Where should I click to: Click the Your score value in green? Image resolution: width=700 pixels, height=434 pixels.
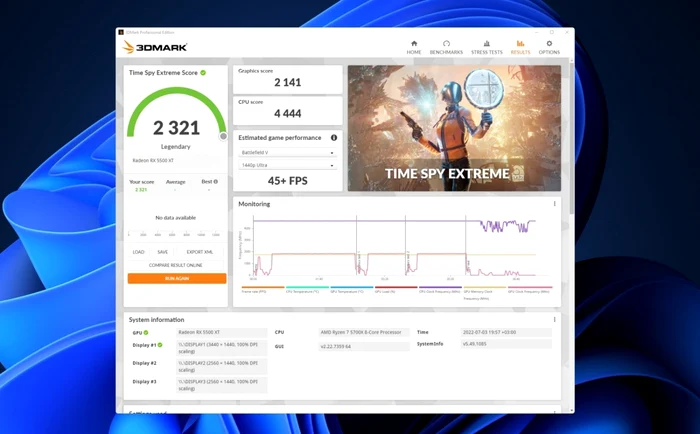(x=141, y=190)
